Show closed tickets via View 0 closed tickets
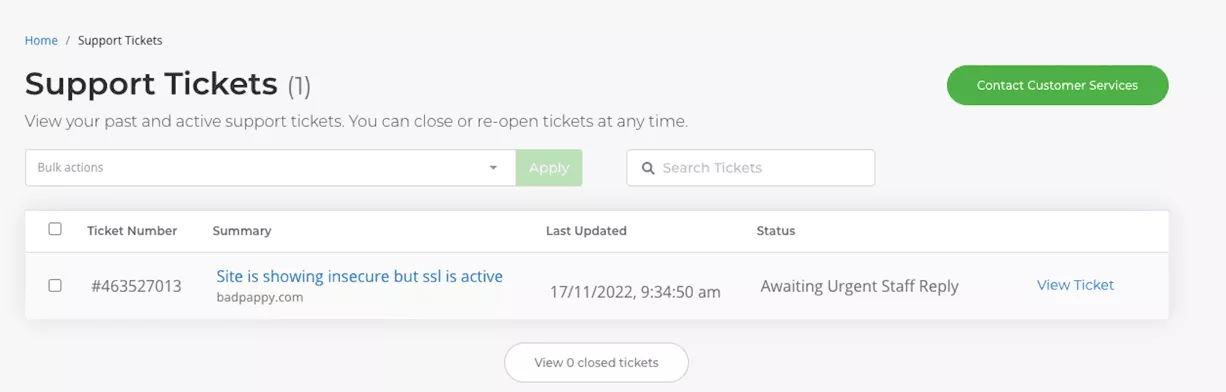The height and width of the screenshot is (392, 1226). click(596, 362)
